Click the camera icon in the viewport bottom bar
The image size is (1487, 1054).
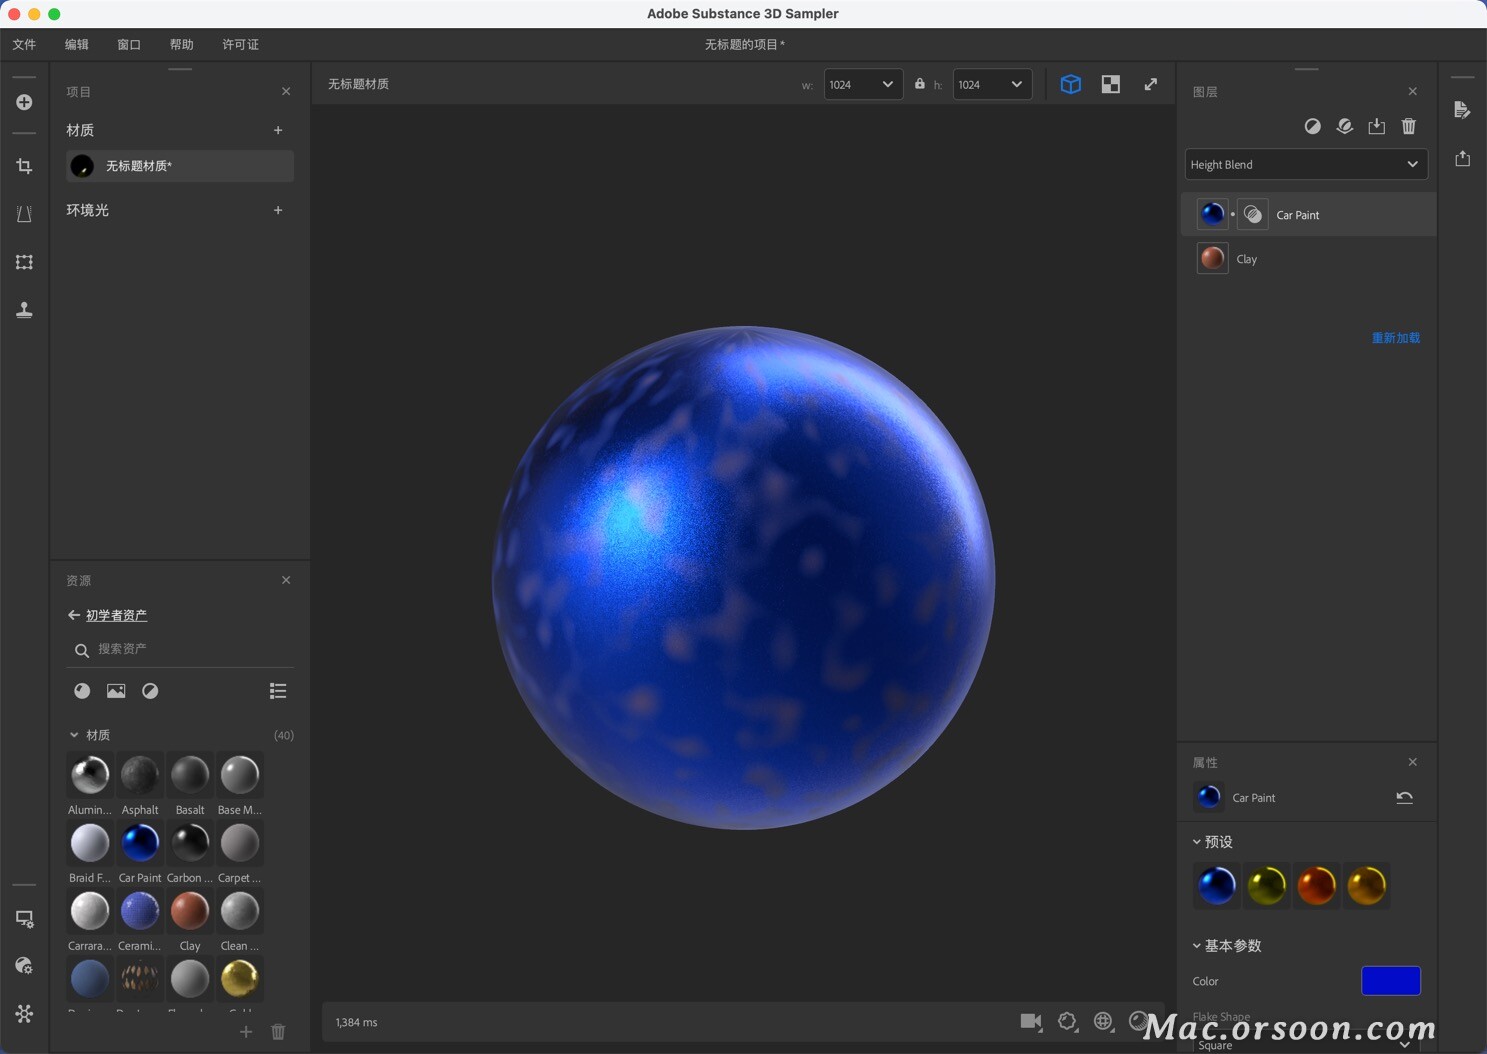pyautogui.click(x=1031, y=1021)
